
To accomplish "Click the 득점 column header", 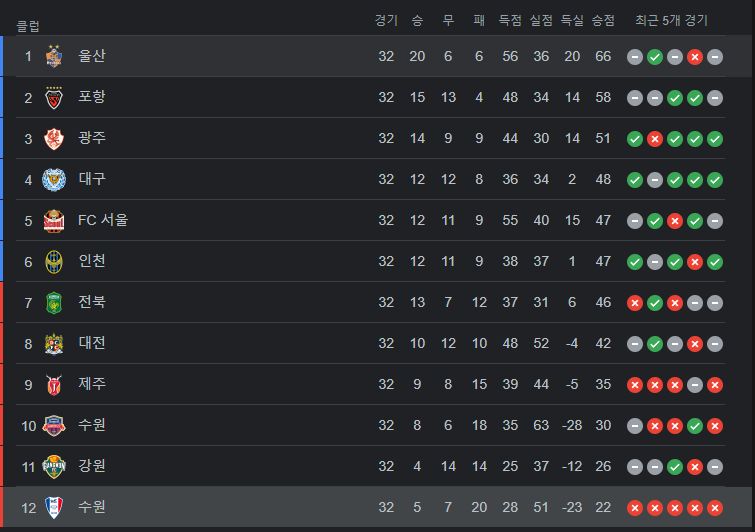I will click(510, 20).
